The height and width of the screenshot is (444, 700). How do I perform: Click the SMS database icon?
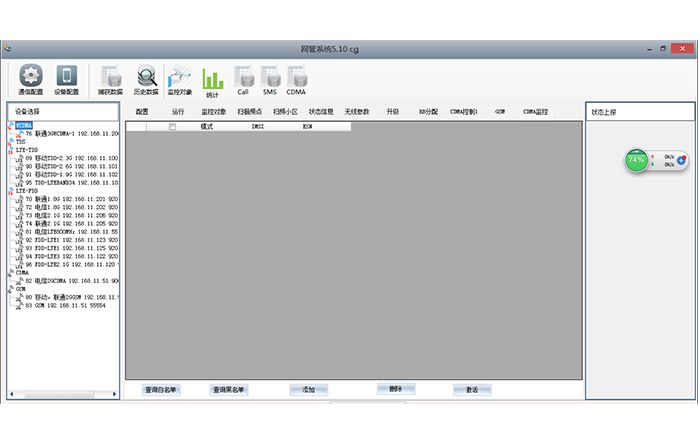[270, 78]
